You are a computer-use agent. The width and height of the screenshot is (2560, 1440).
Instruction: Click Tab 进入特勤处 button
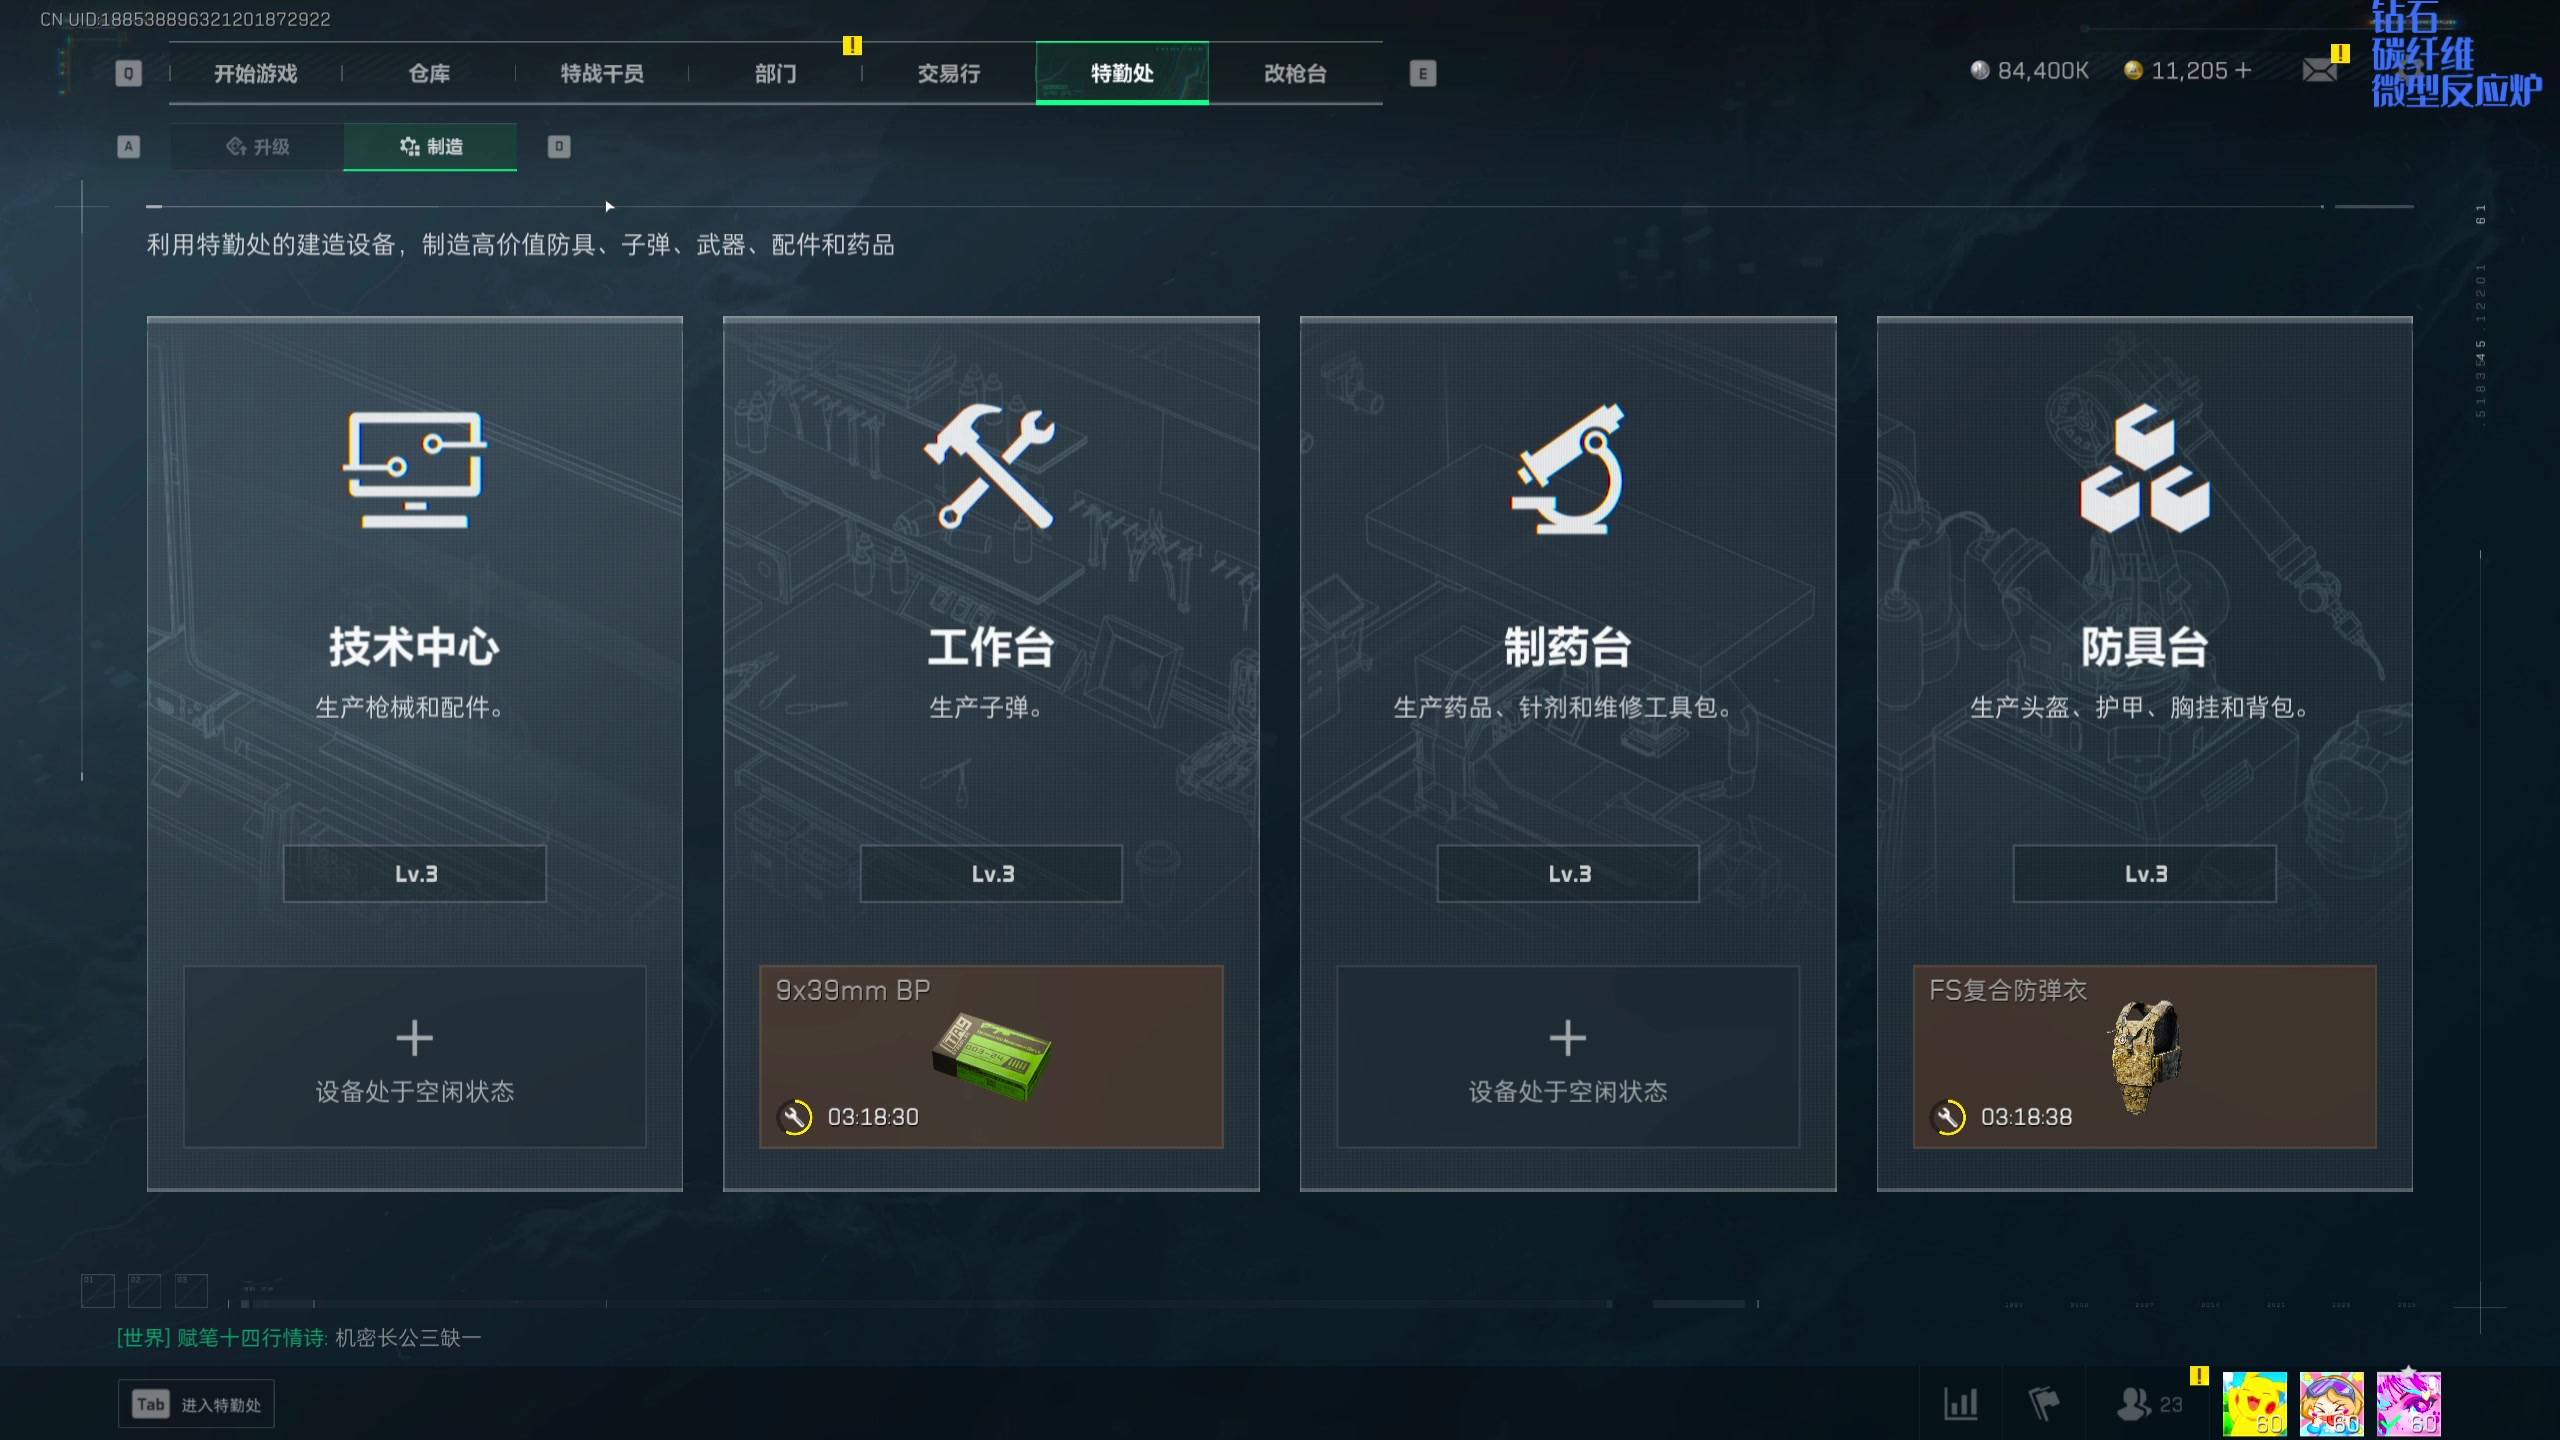pos(196,1404)
